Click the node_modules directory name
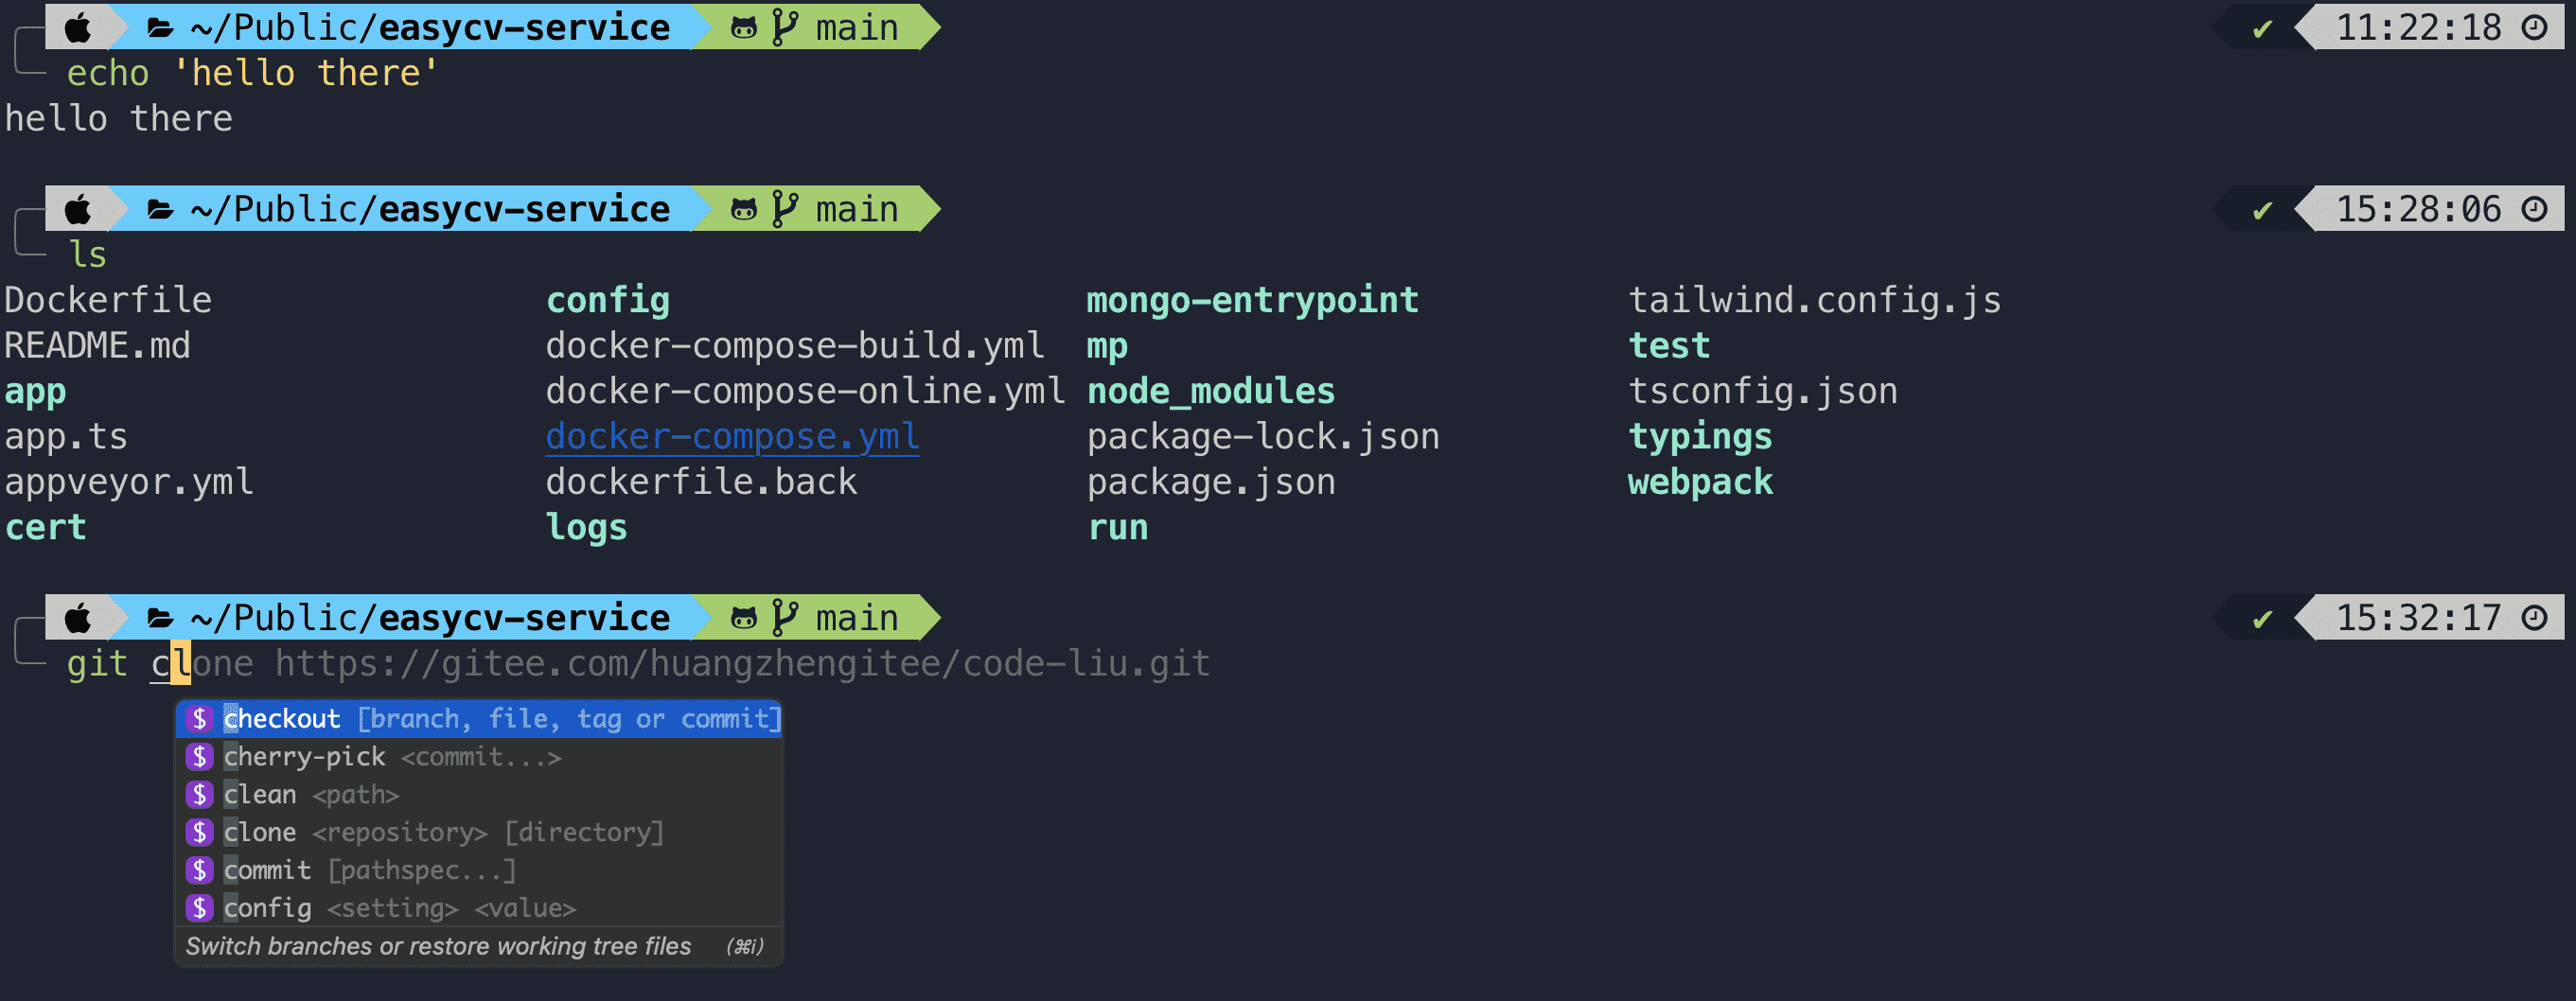 pyautogui.click(x=1210, y=391)
